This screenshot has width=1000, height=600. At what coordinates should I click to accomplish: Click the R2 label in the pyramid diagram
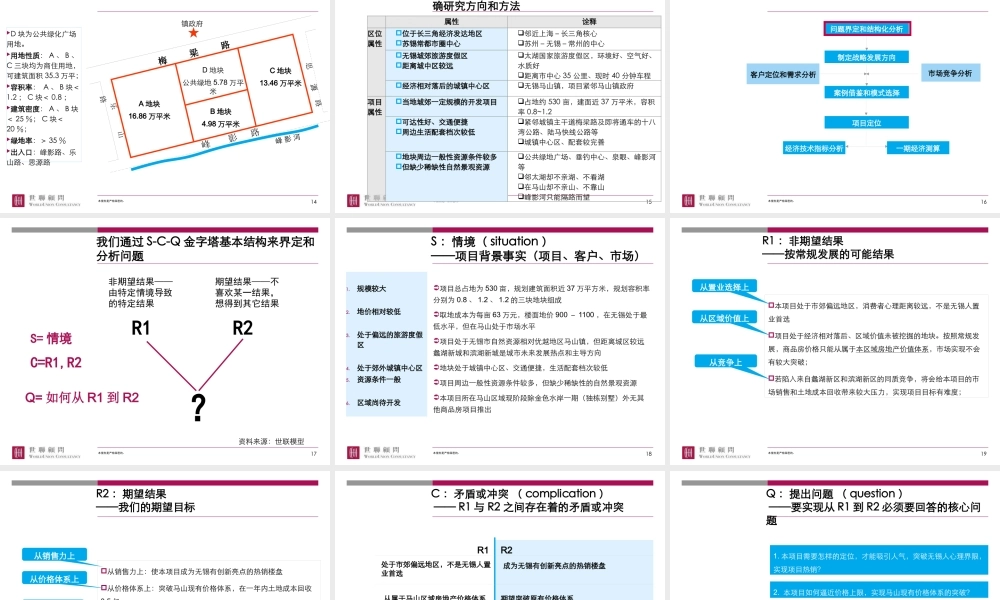click(242, 328)
